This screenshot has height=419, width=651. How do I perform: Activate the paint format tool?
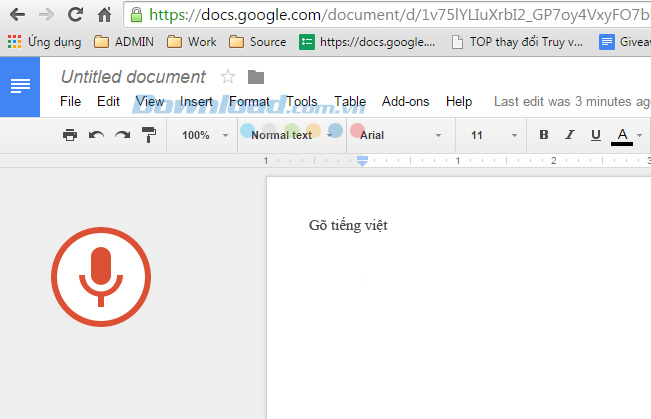pyautogui.click(x=149, y=135)
